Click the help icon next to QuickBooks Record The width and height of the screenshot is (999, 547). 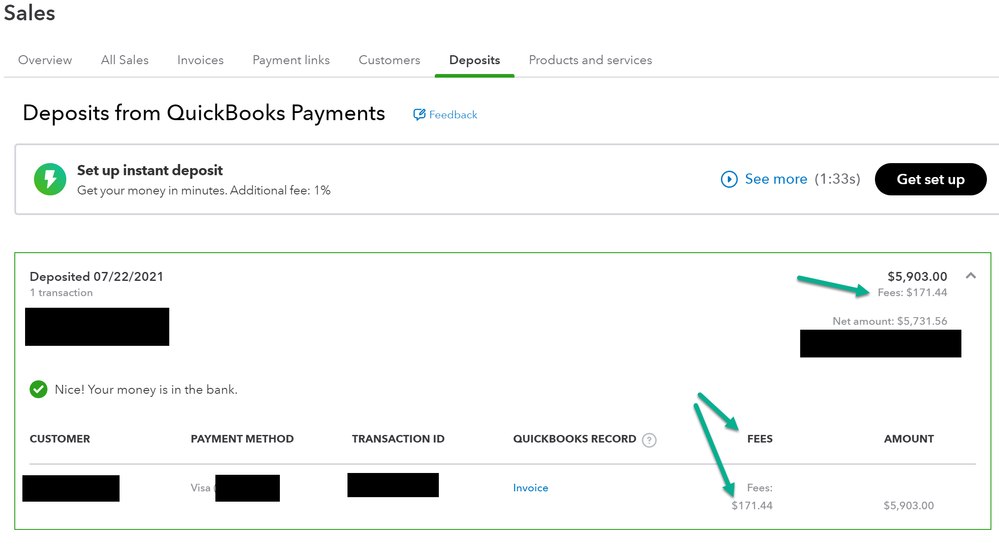[650, 439]
